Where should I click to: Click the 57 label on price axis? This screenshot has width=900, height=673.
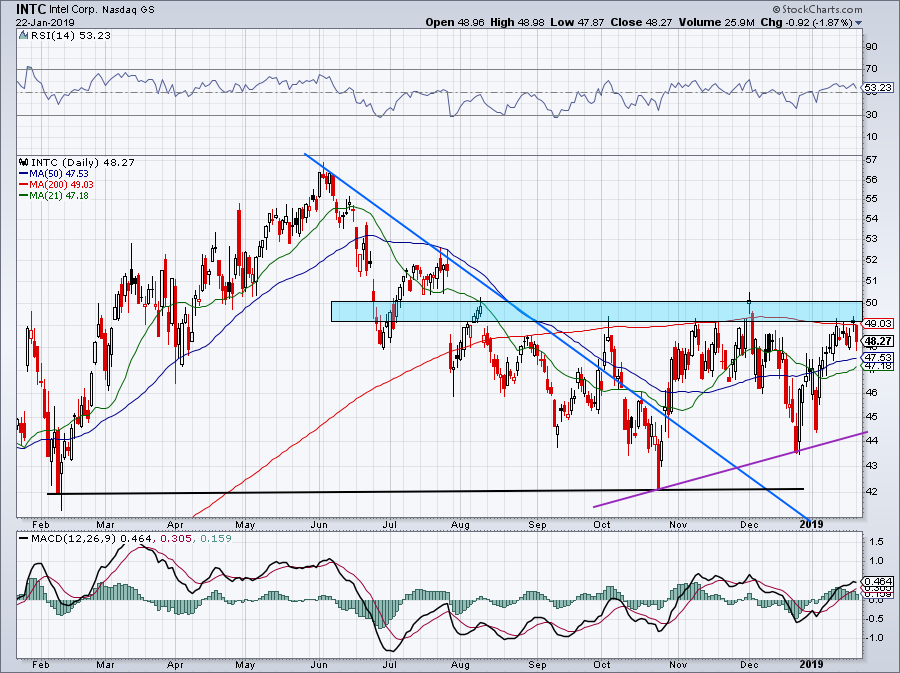coord(871,159)
